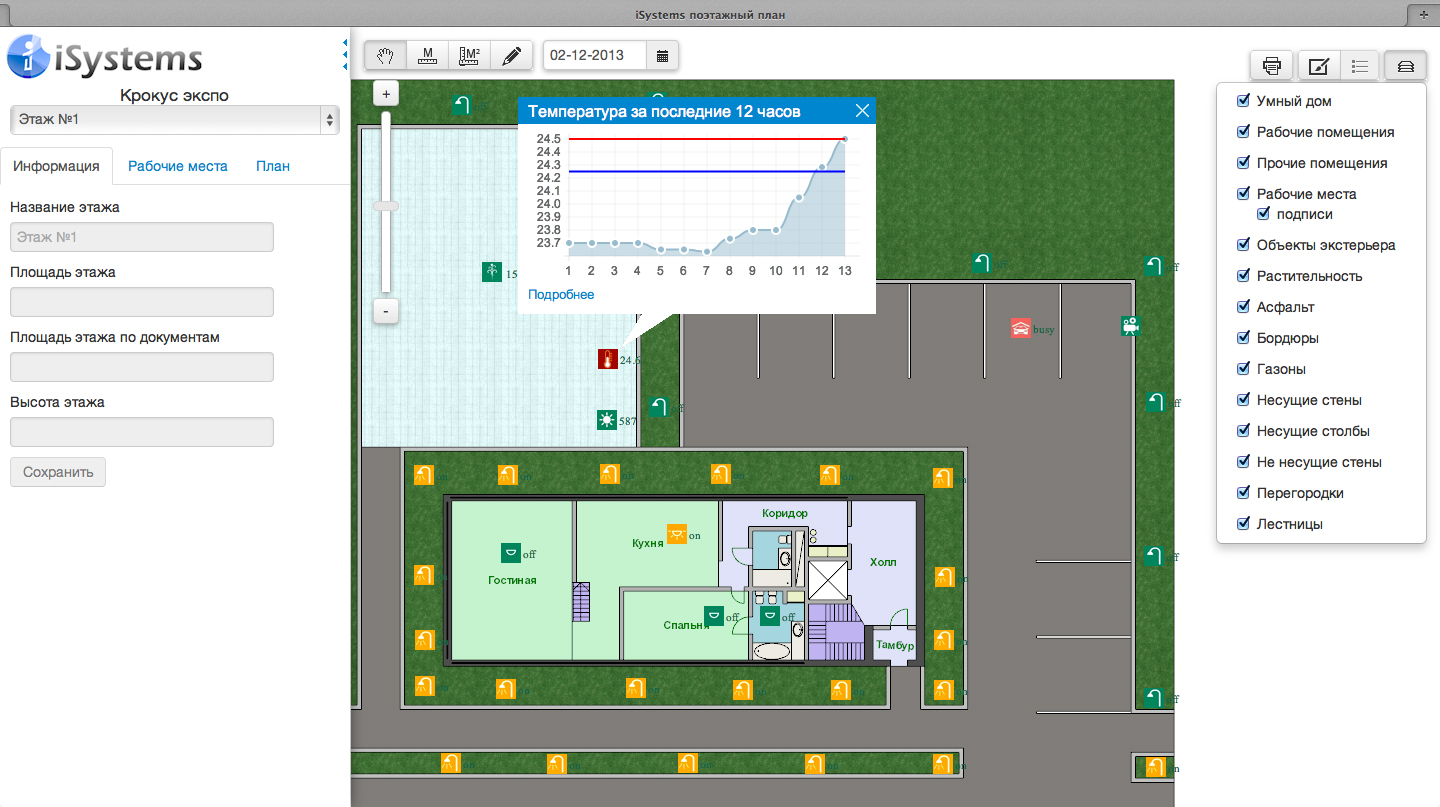Uncheck the Рабочие места layer
1440x807 pixels.
click(1243, 194)
